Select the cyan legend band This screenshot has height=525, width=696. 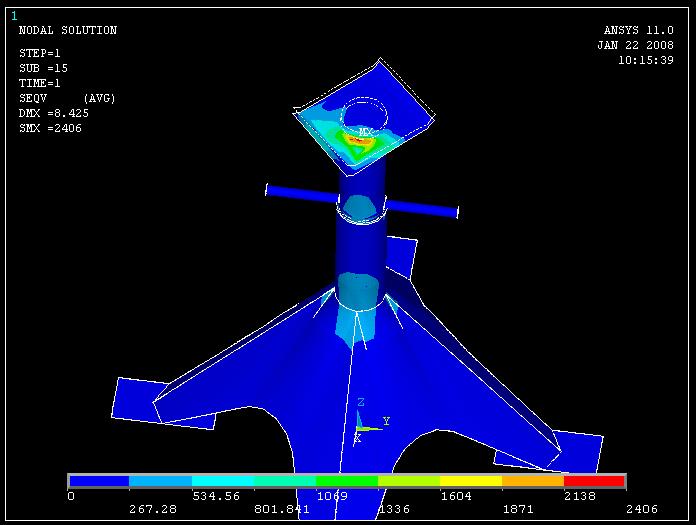pos(223,481)
